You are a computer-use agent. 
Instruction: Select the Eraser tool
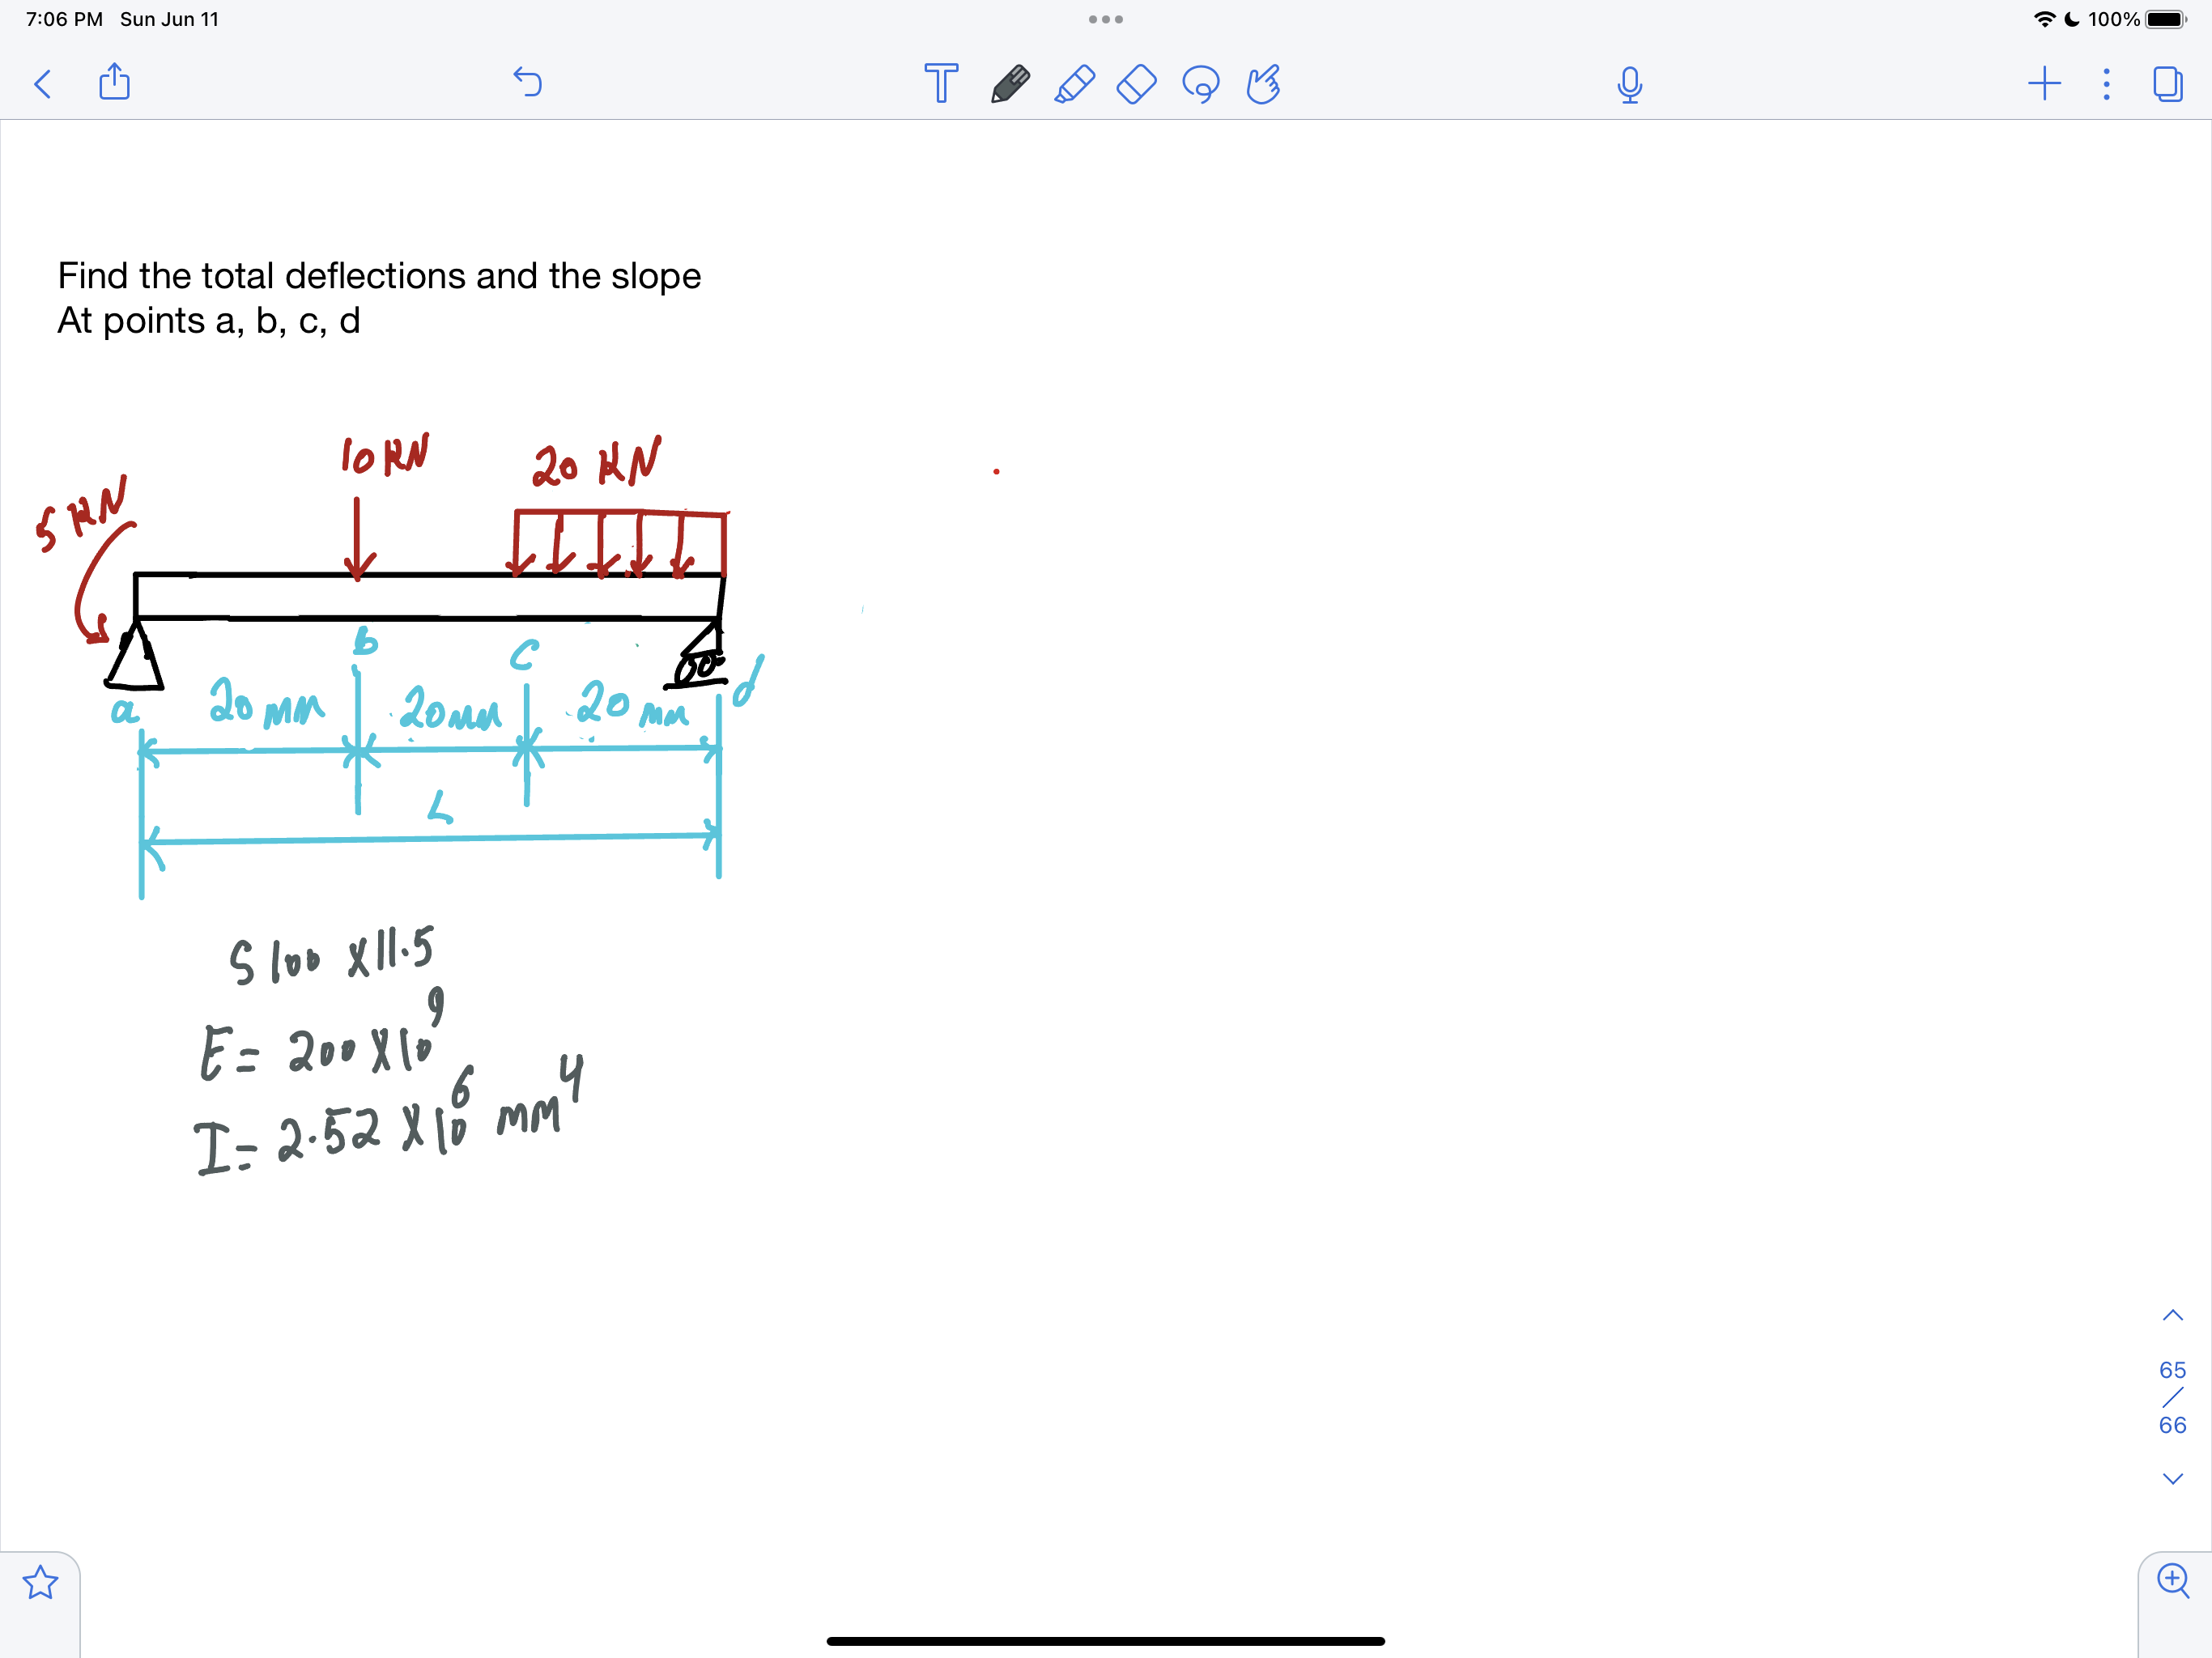click(x=1137, y=84)
